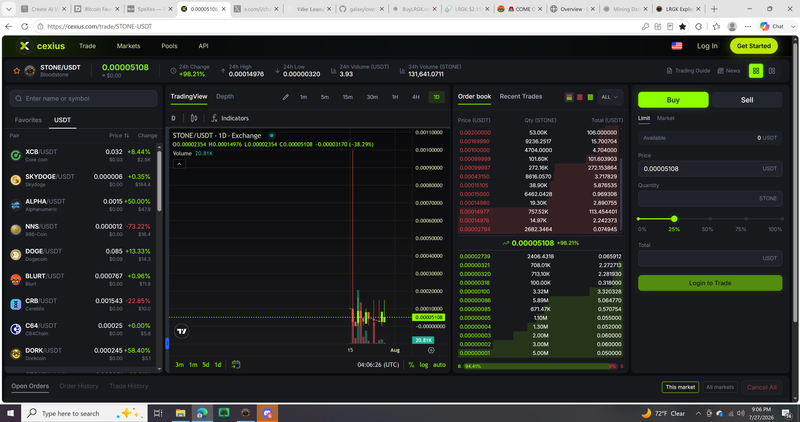
Task: Select the Sell side toggle
Action: tap(746, 100)
